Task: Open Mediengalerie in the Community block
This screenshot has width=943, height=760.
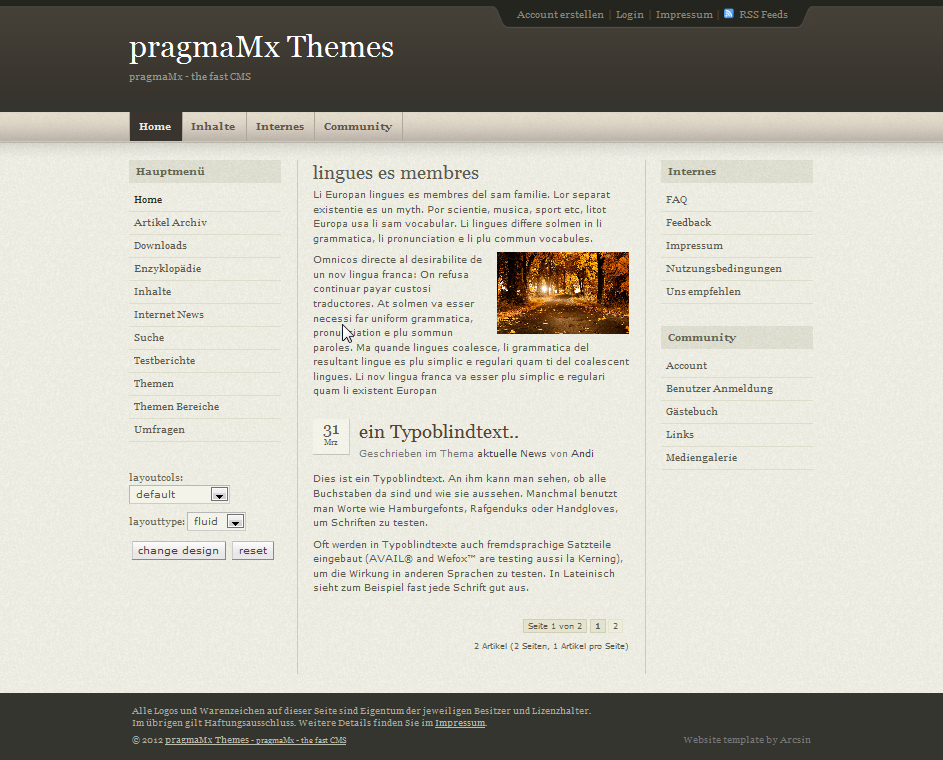Action: (702, 458)
